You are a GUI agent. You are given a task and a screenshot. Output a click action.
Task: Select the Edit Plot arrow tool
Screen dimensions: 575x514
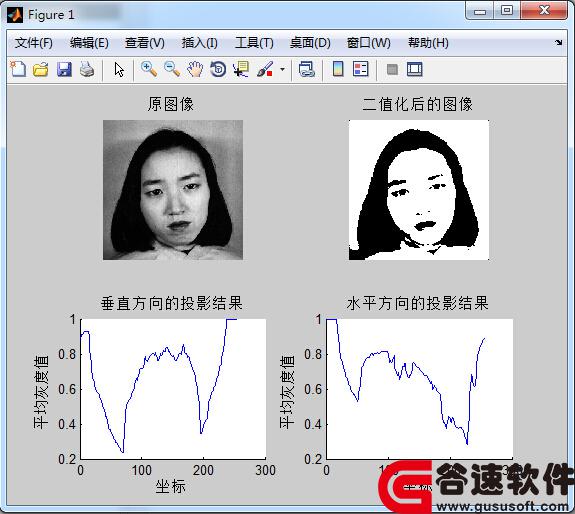[119, 69]
